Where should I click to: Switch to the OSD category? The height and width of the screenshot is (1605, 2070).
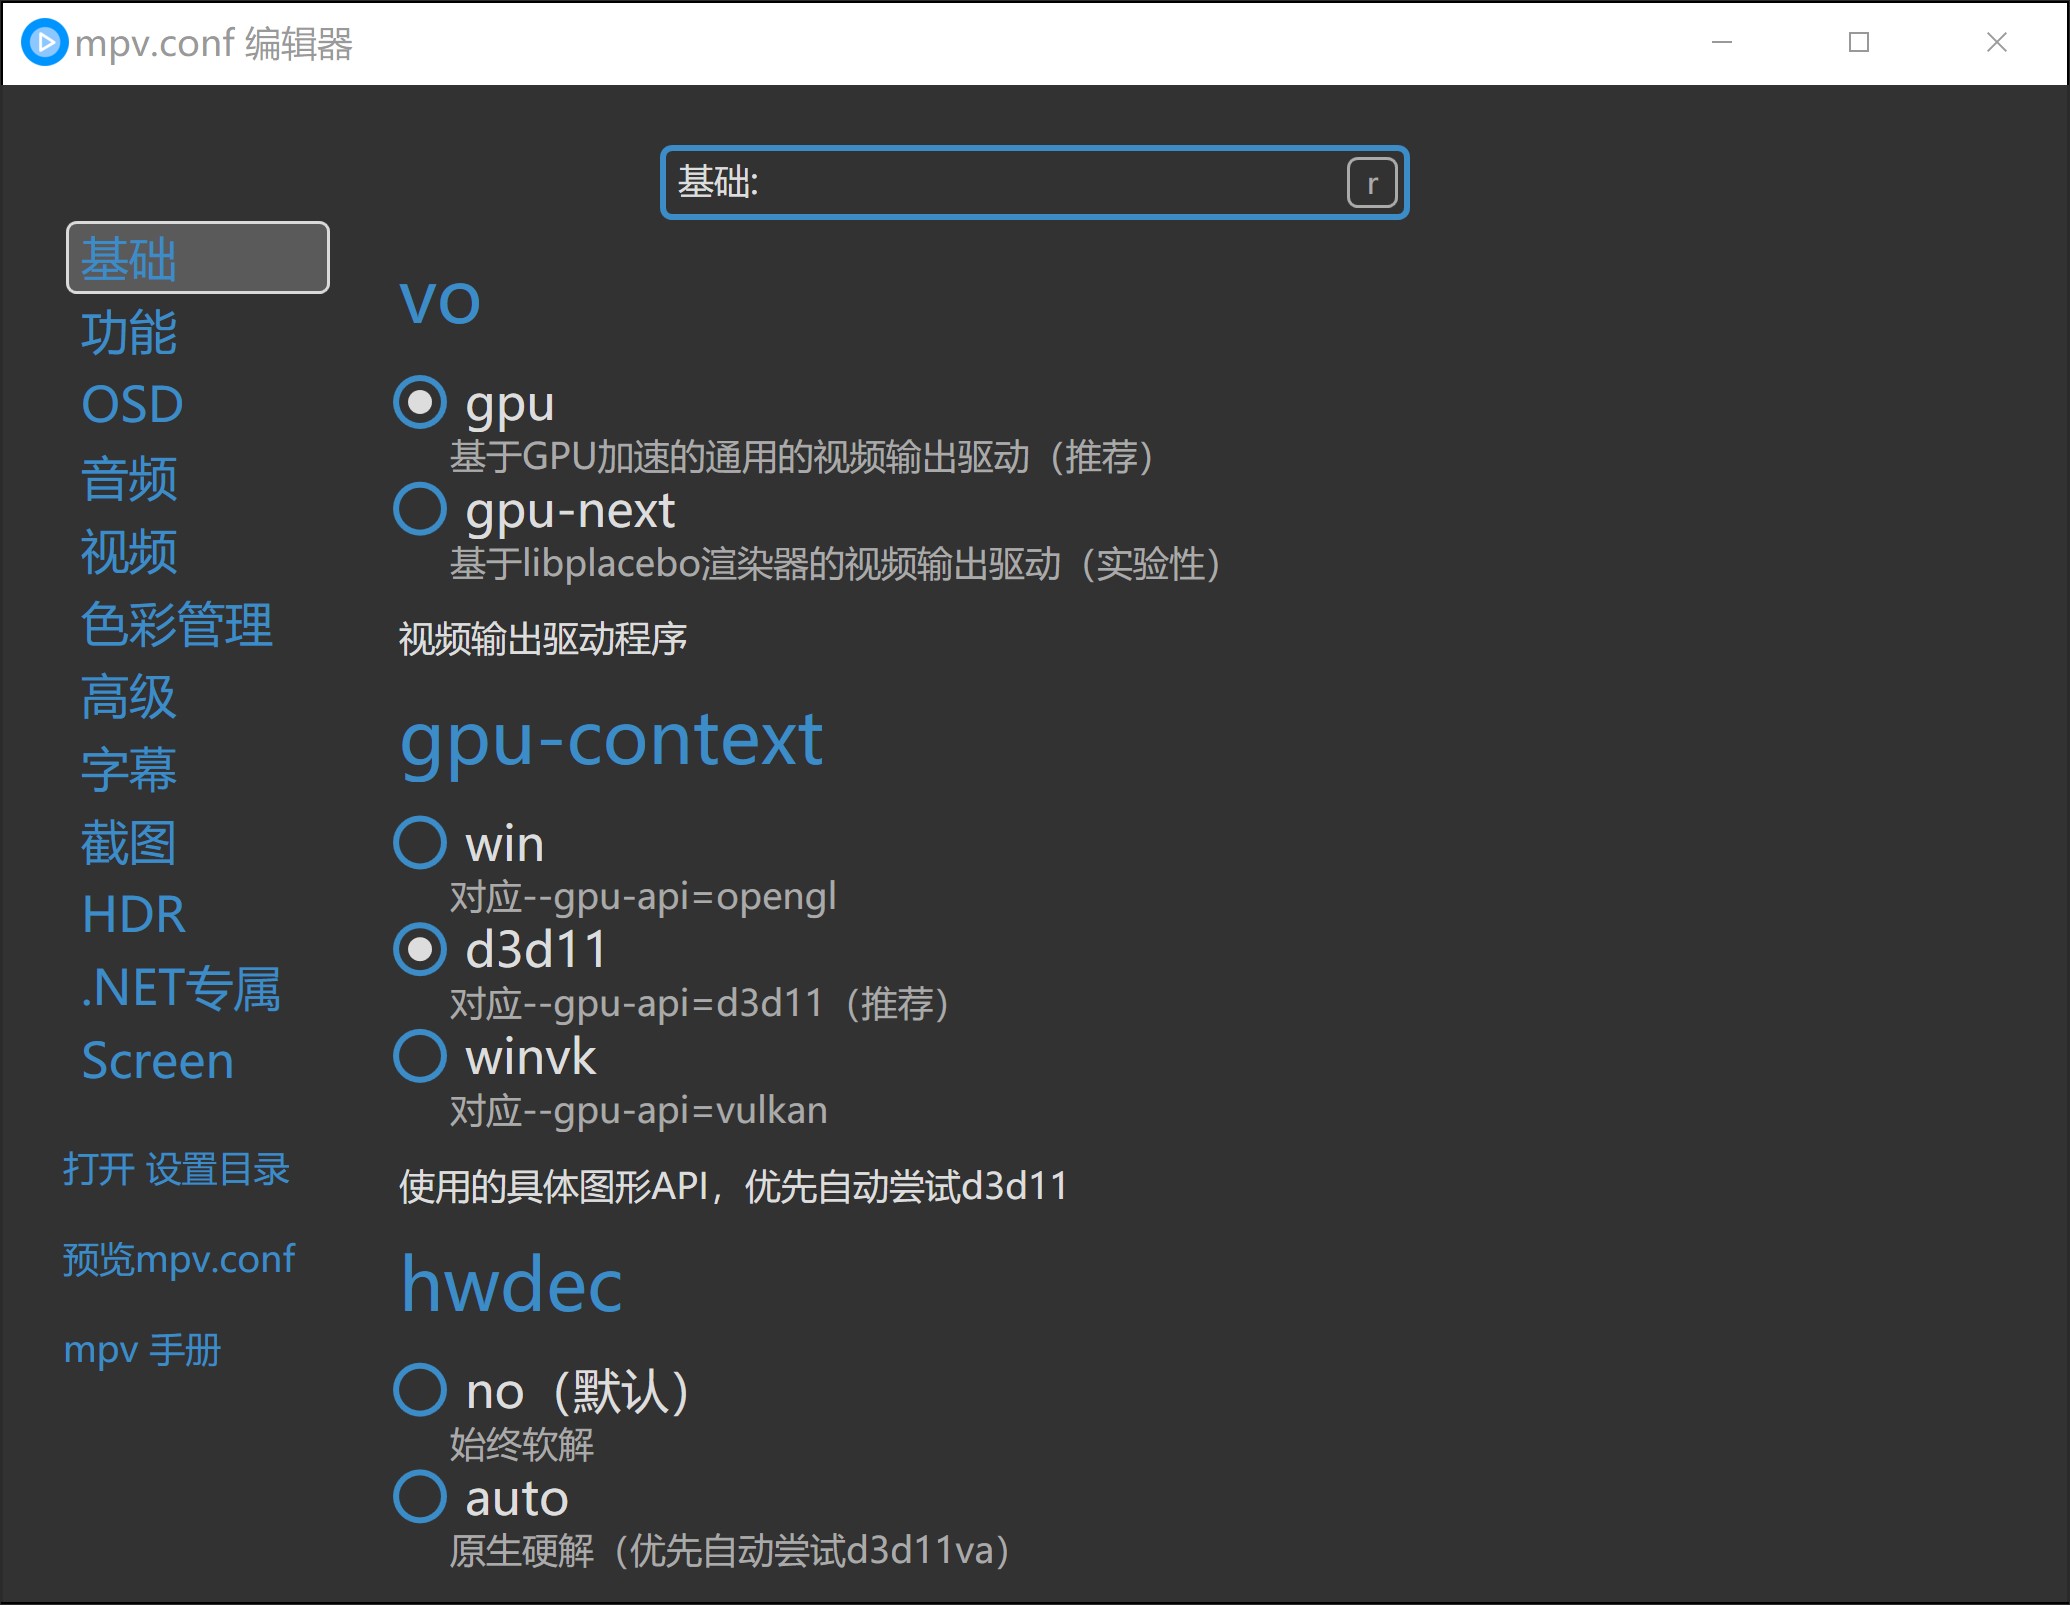[132, 405]
